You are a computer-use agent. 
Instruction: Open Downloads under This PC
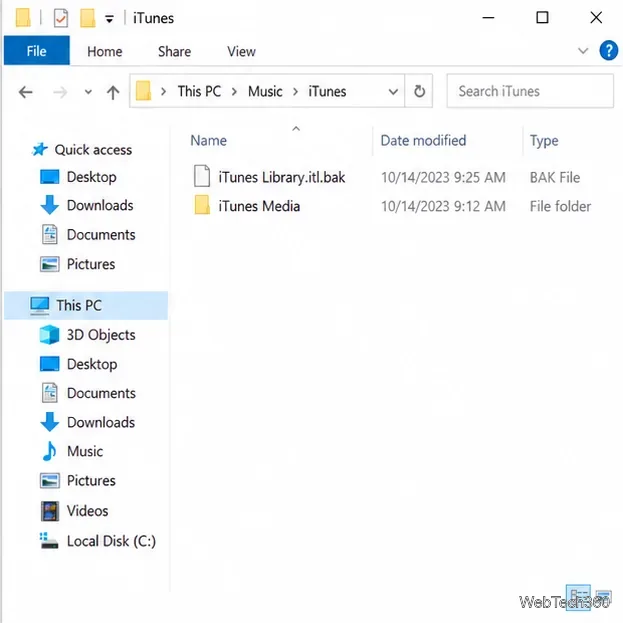(101, 422)
